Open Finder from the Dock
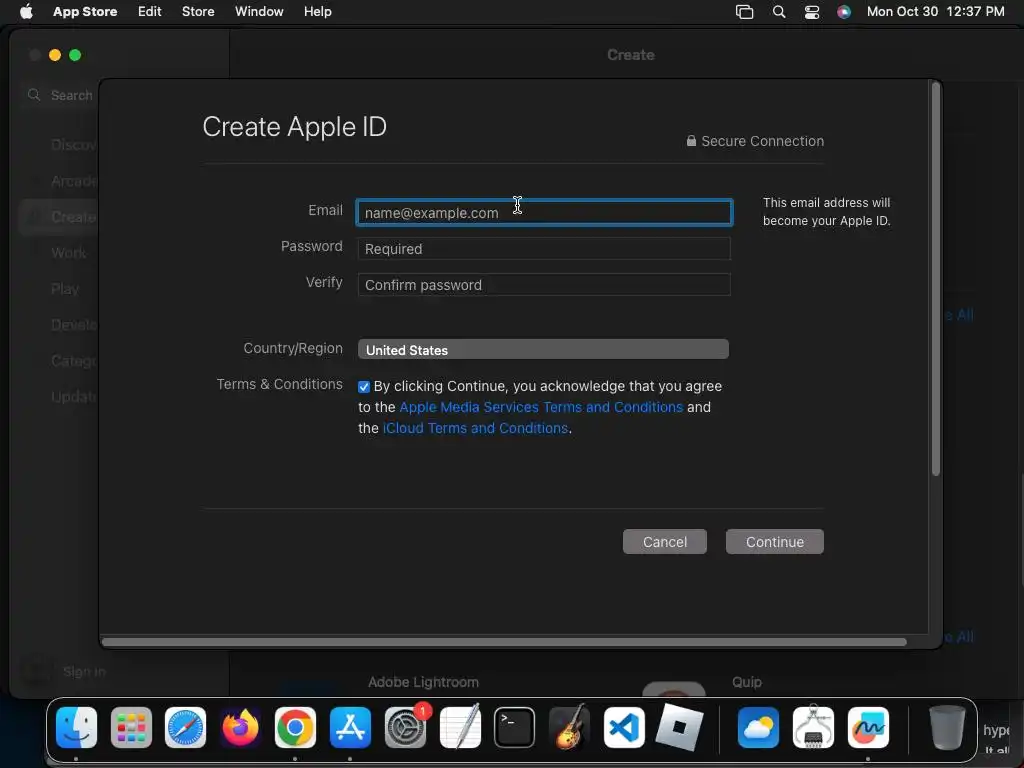This screenshot has width=1024, height=768. 76,727
